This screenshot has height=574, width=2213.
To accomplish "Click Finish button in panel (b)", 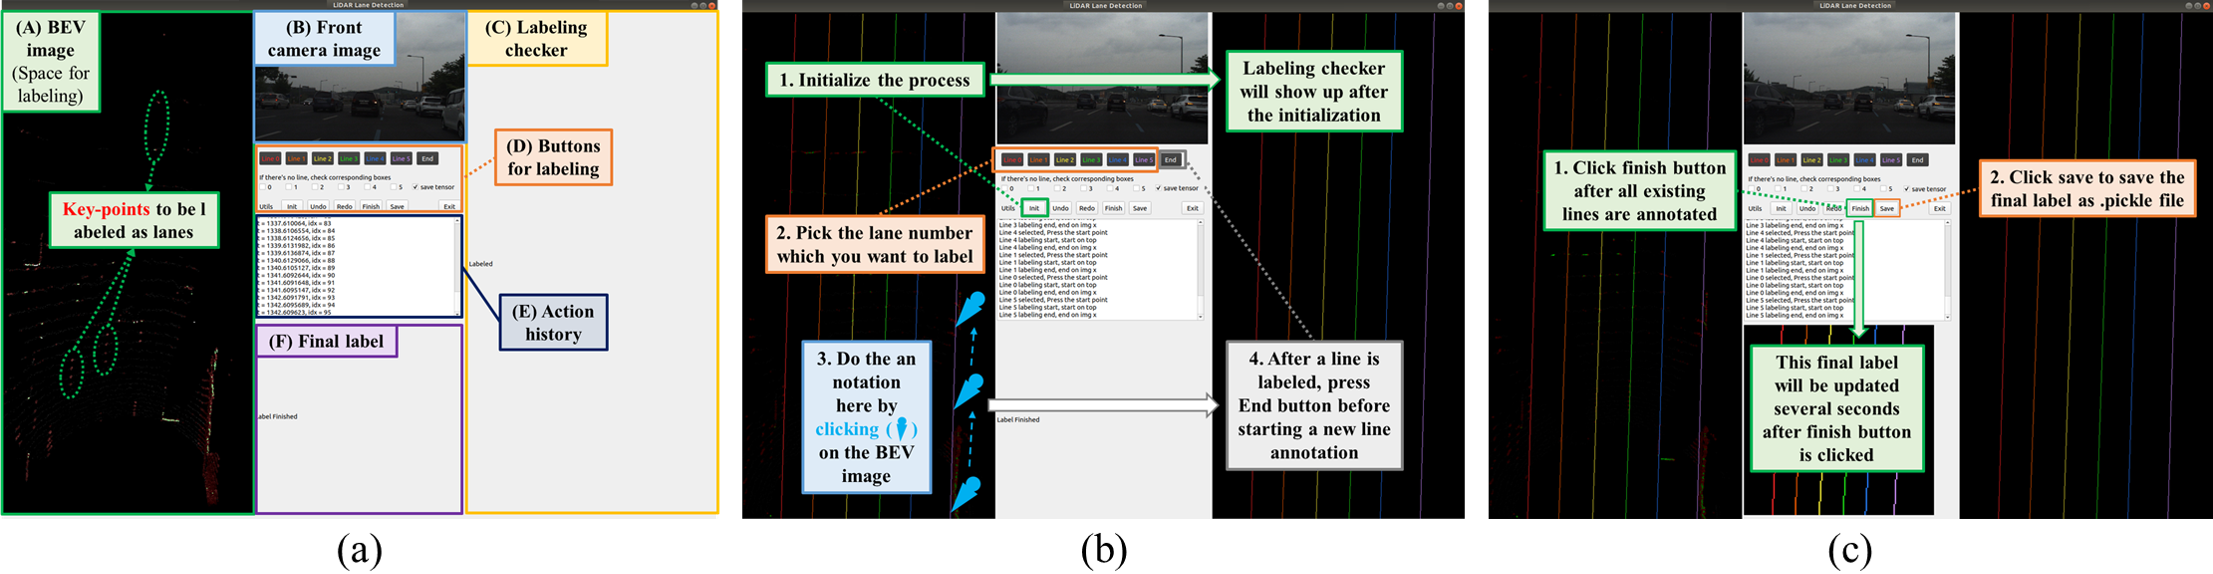I will pyautogui.click(x=1113, y=208).
